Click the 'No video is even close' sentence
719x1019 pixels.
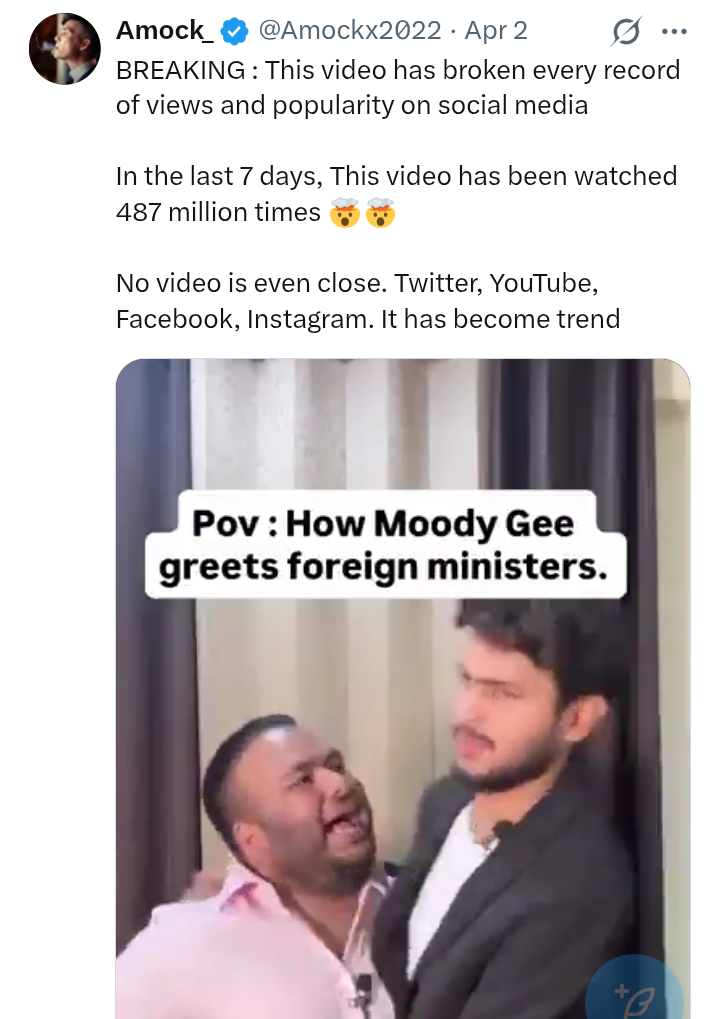[250, 283]
